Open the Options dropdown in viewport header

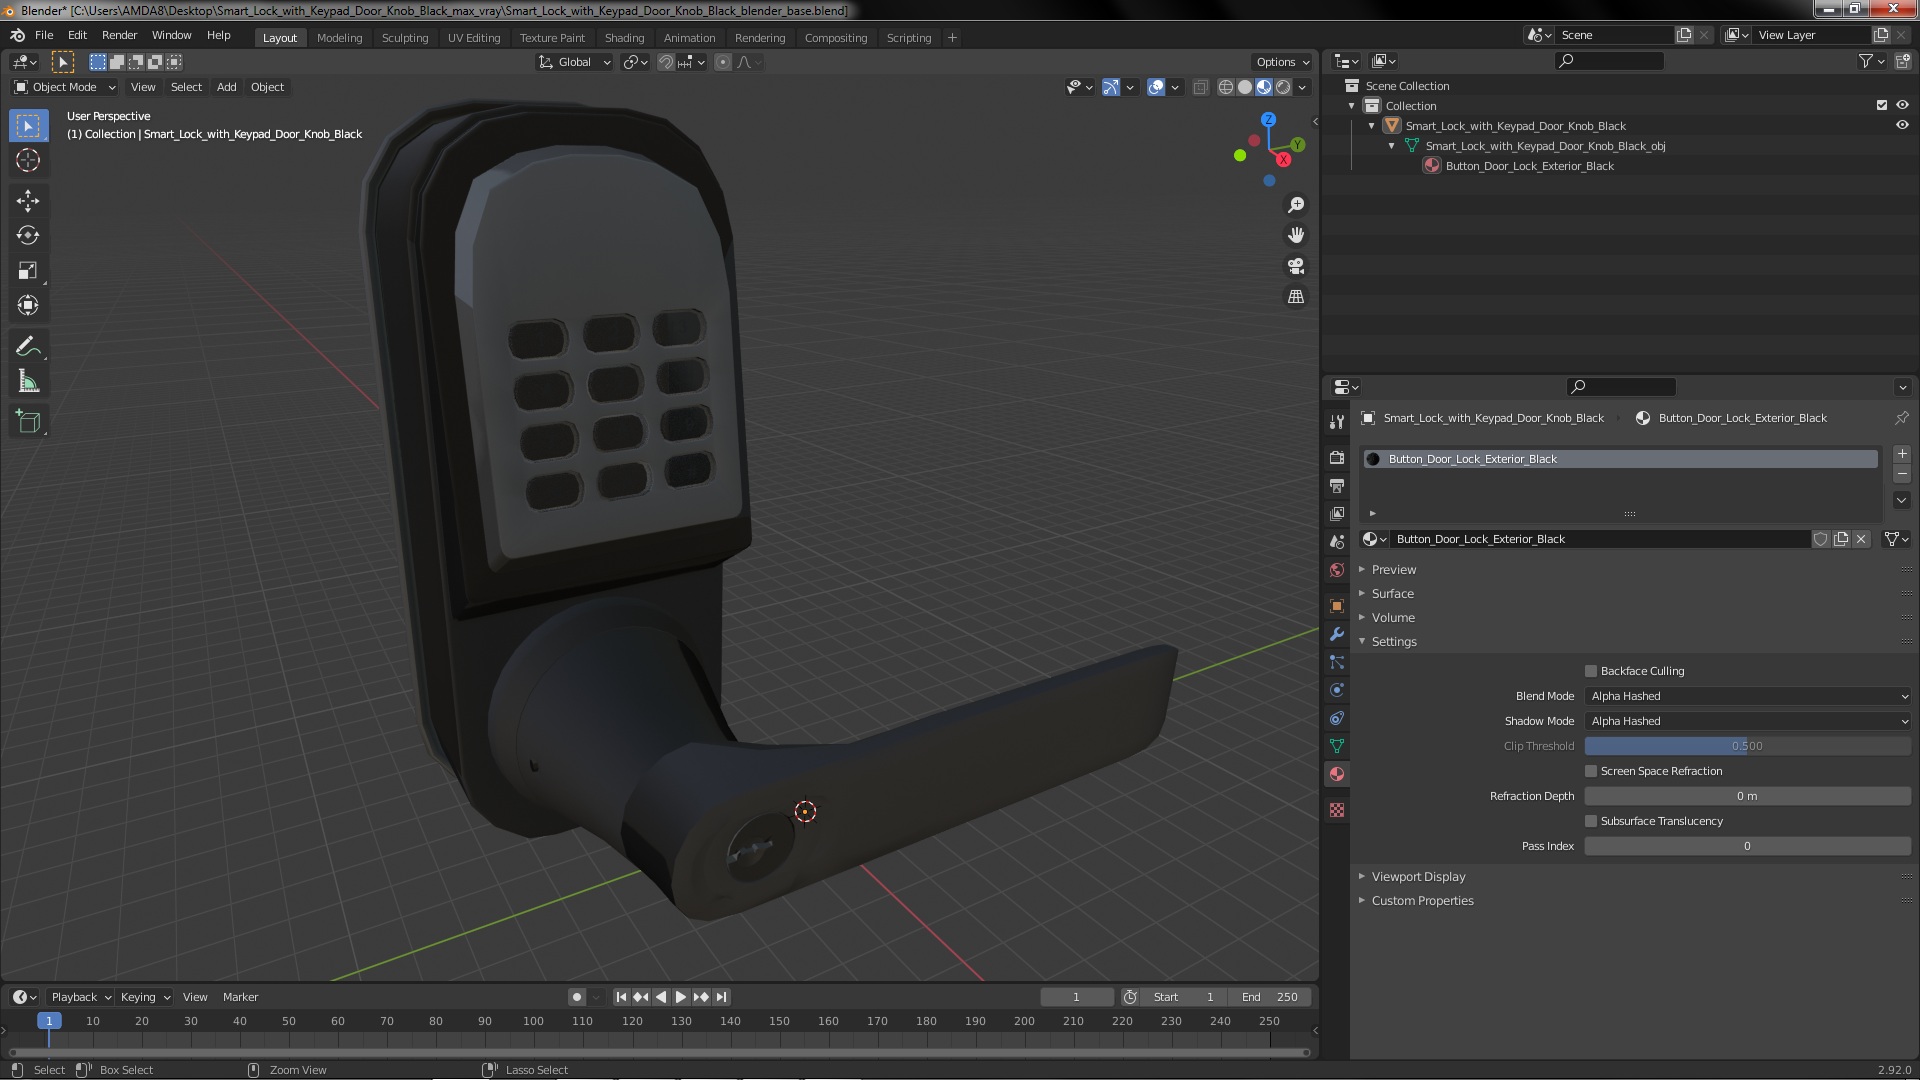(1282, 62)
